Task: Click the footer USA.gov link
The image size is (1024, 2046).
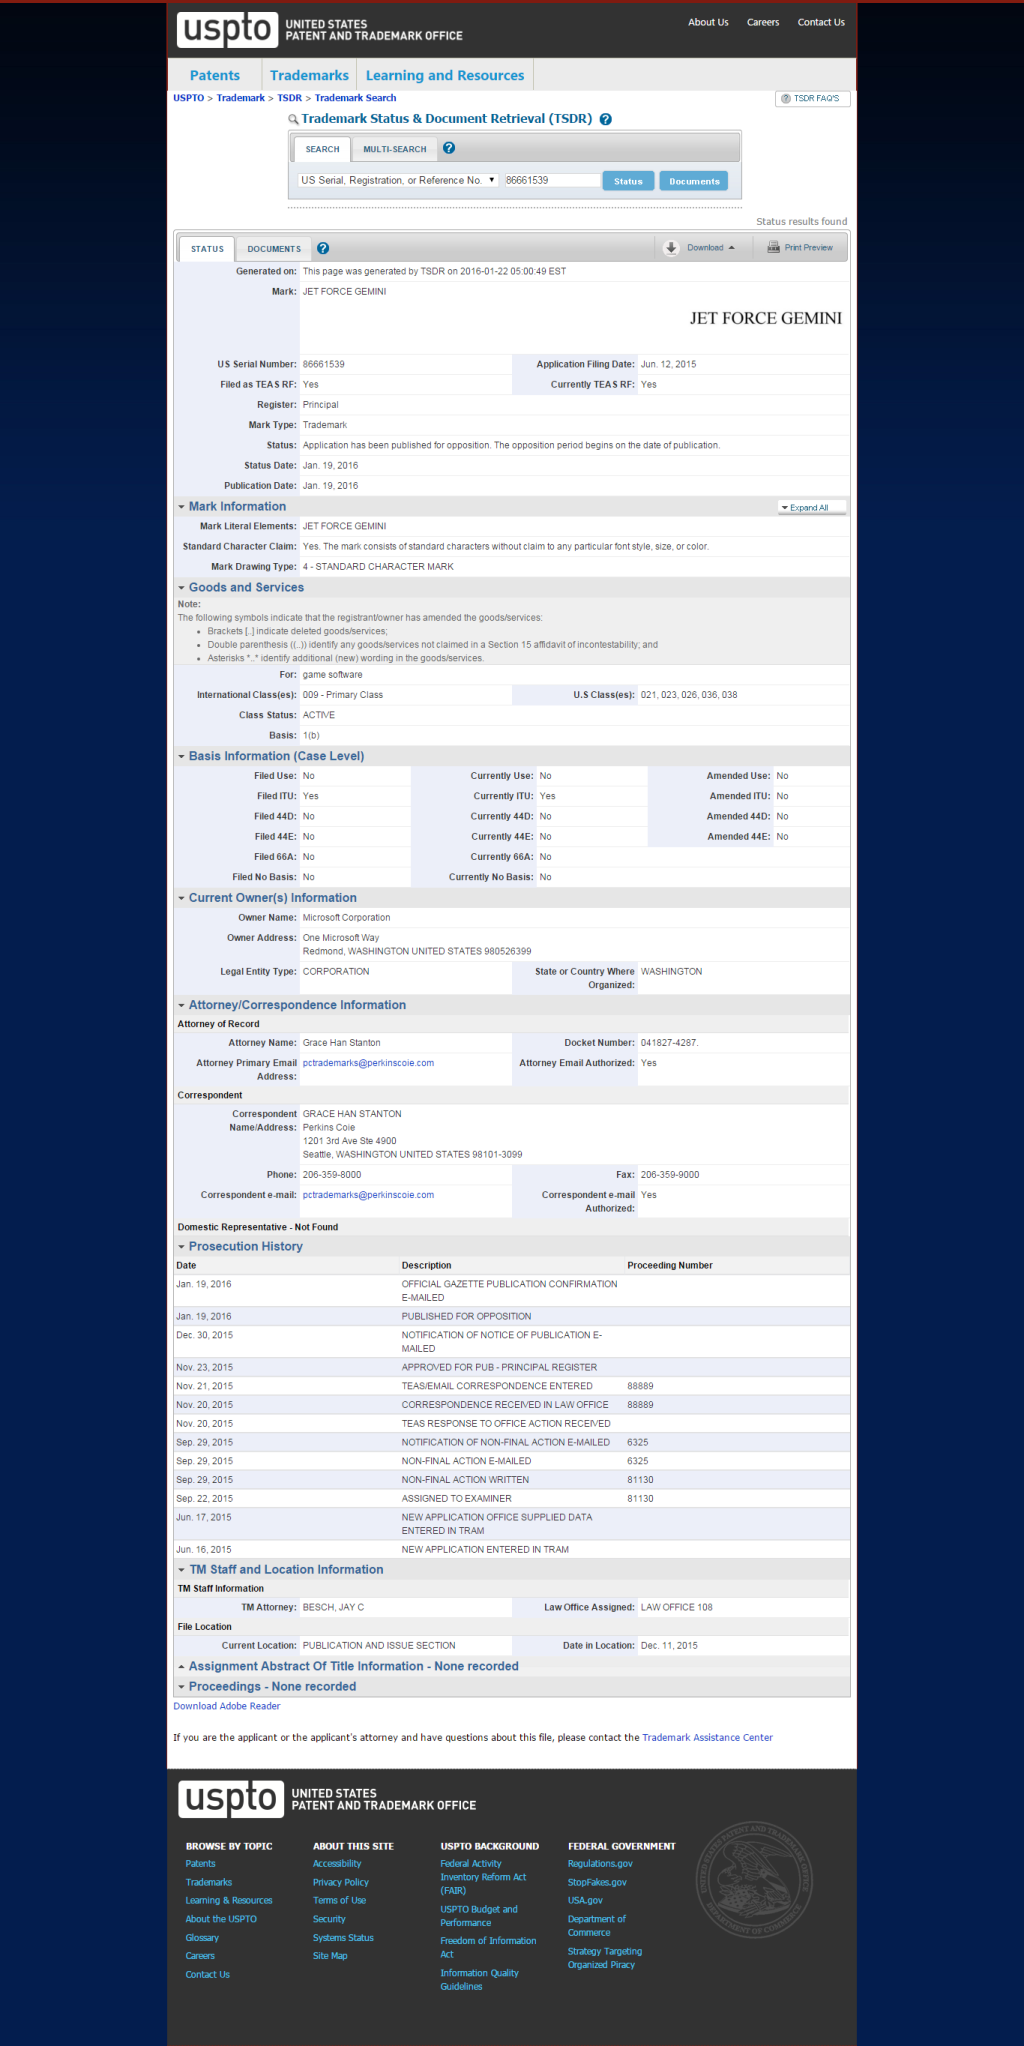Action: click(585, 1900)
